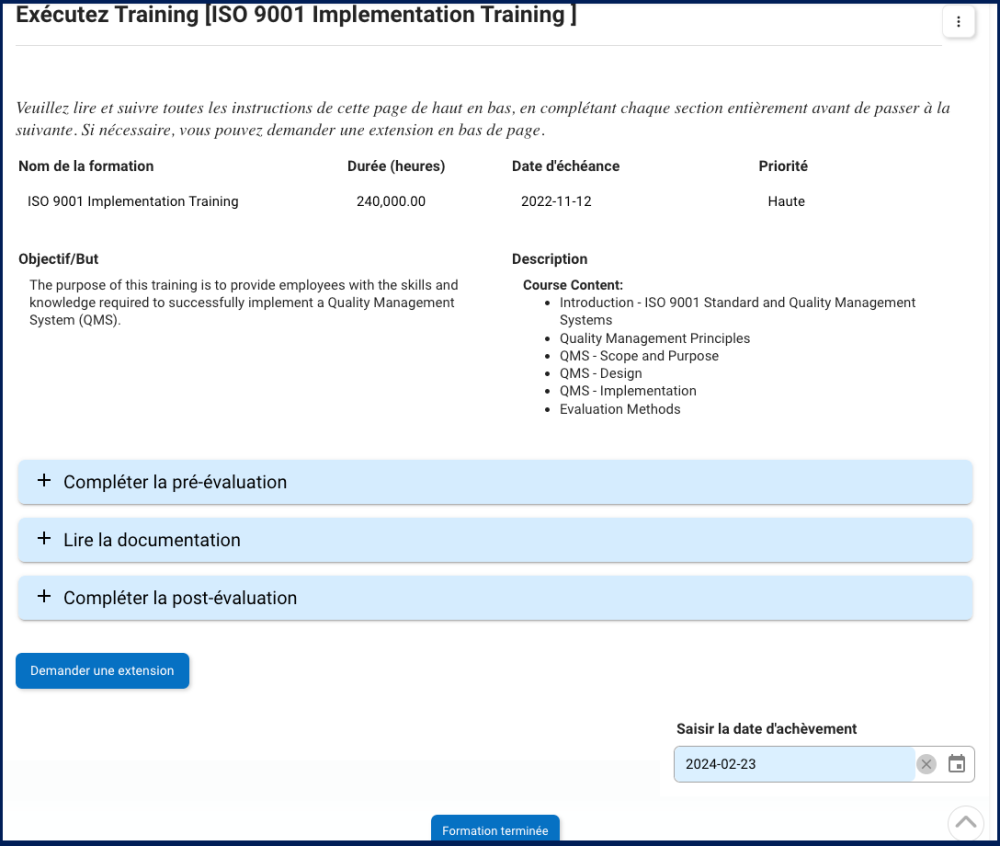The height and width of the screenshot is (846, 1000).
Task: Click the Nom de la formation header
Action: [86, 166]
